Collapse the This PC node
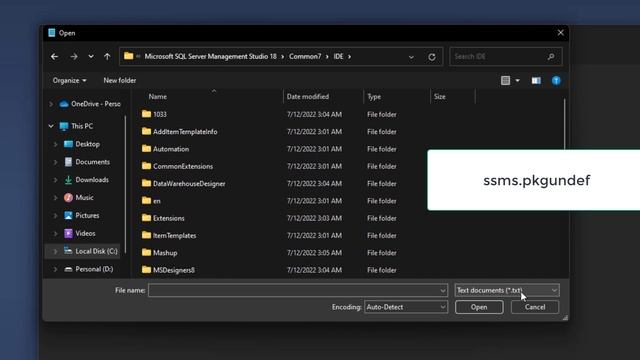 51,126
